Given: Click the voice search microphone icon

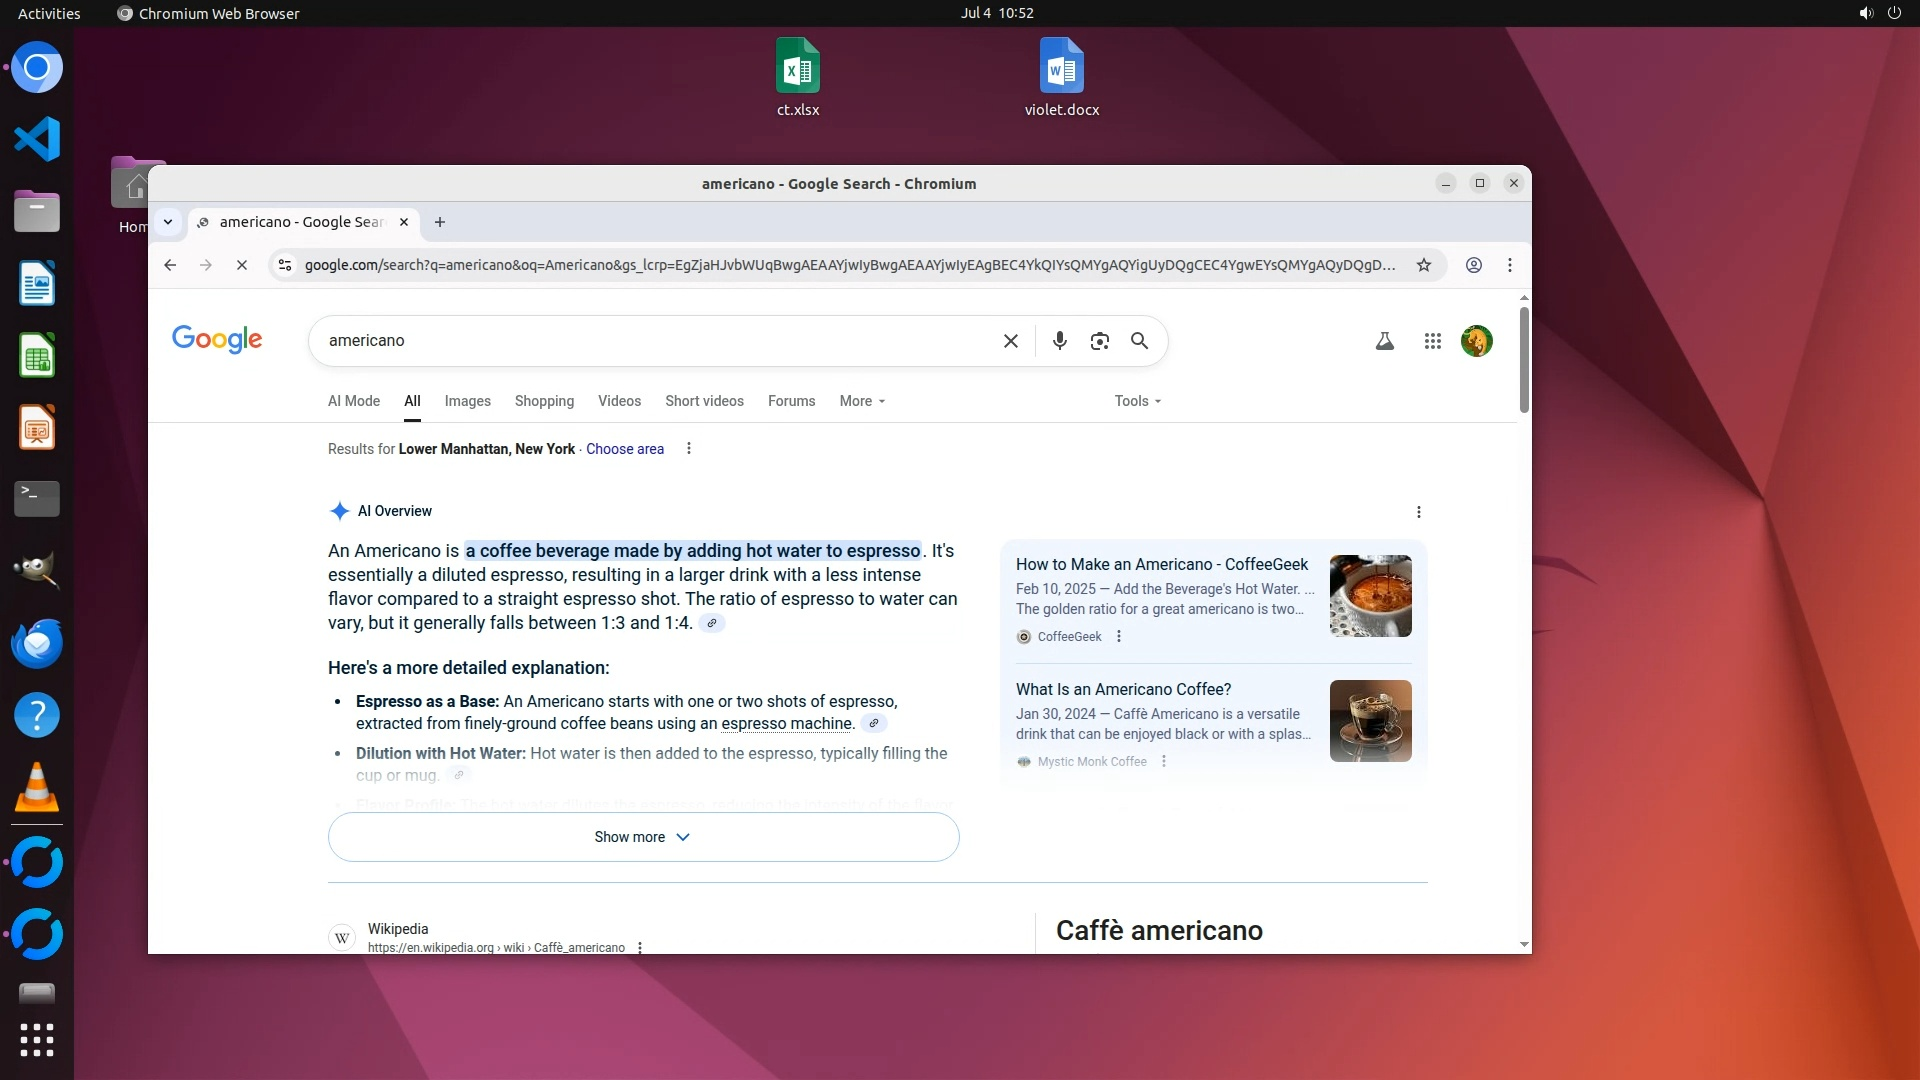Looking at the screenshot, I should coord(1060,341).
